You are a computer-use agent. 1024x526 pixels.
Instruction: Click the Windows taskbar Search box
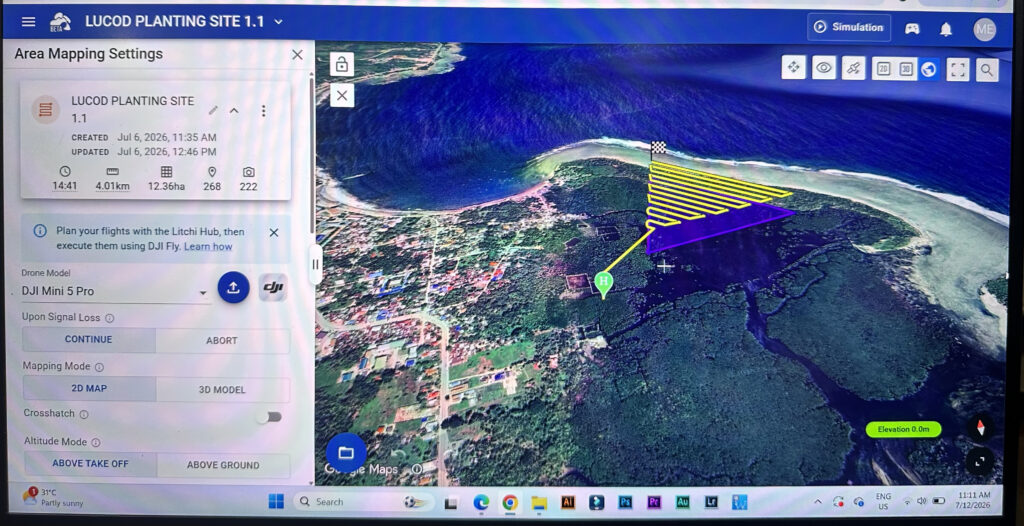coord(362,502)
